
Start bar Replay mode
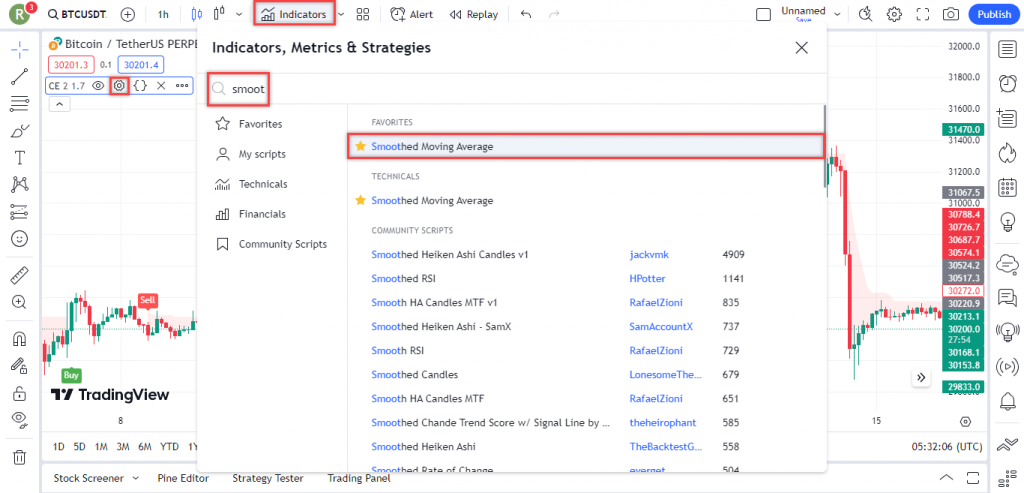tap(474, 14)
